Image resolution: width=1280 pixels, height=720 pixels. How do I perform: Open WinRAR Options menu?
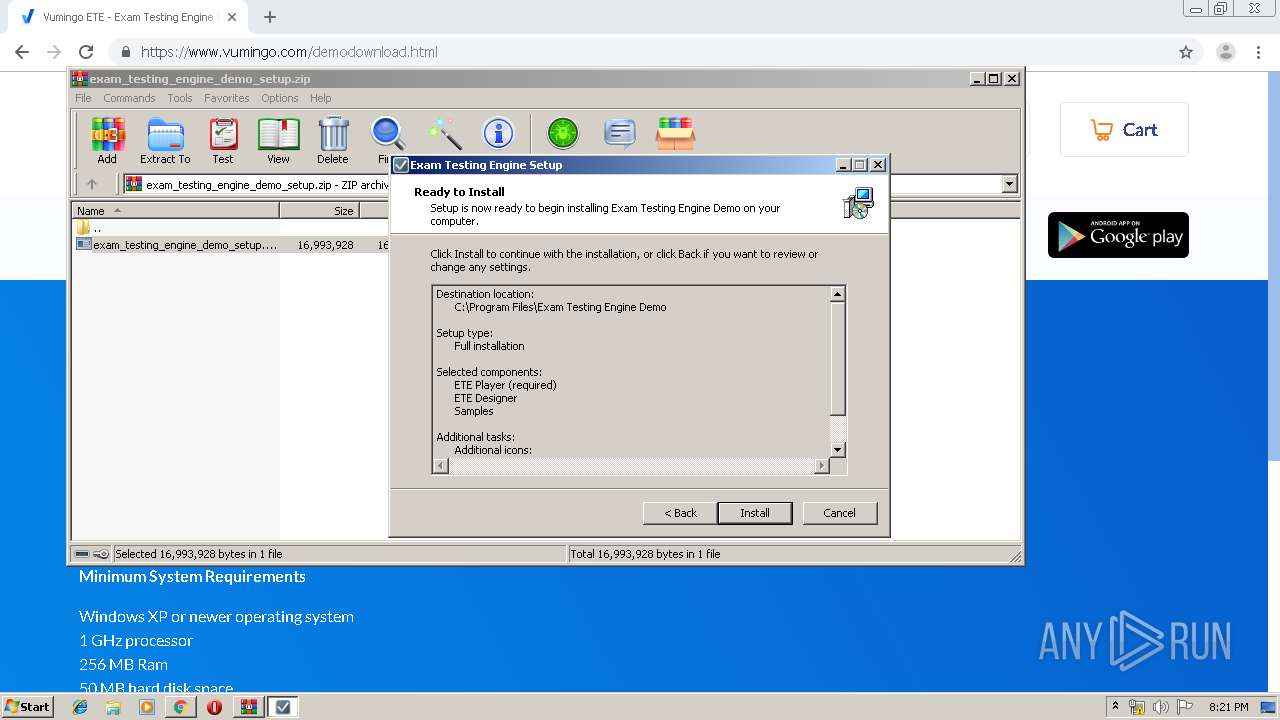click(x=280, y=98)
